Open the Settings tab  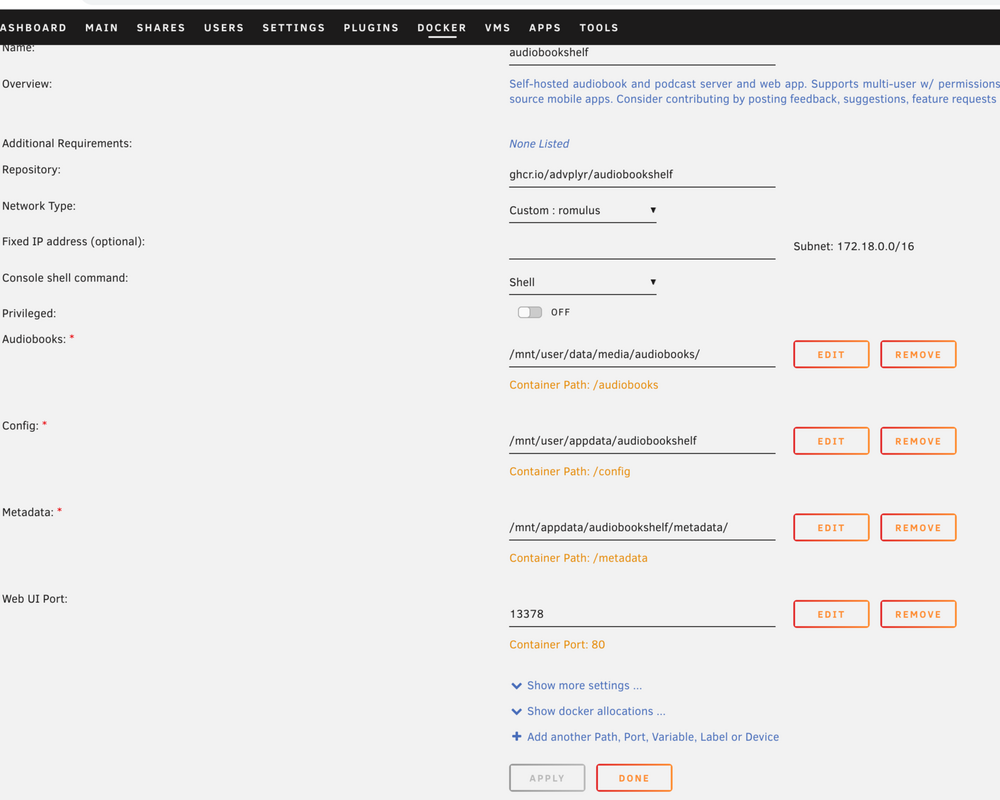(x=293, y=28)
